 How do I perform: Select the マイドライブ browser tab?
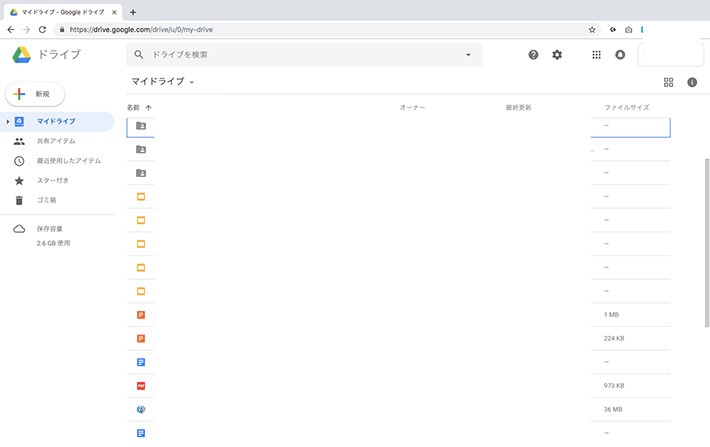point(63,12)
